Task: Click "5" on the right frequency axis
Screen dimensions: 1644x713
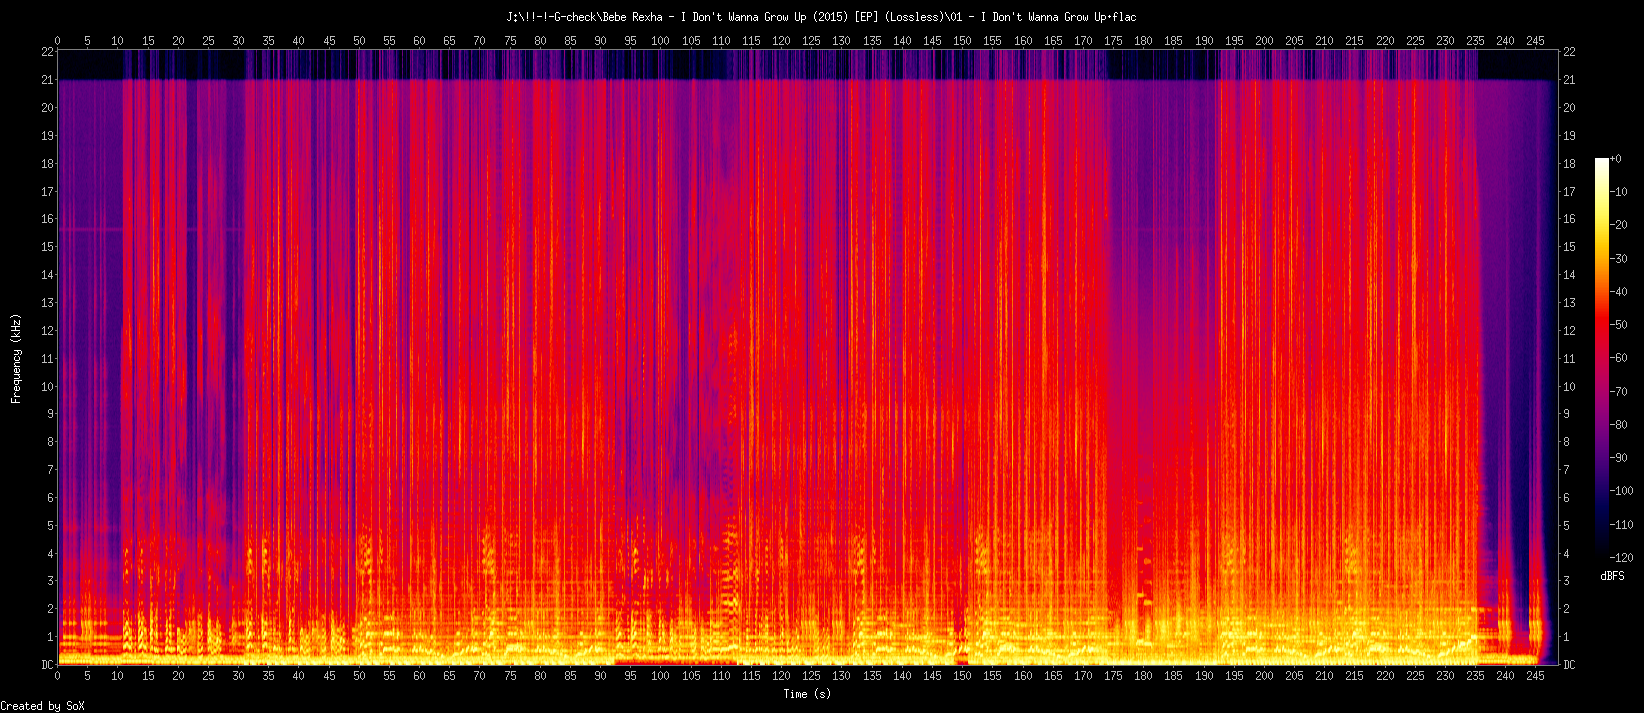Action: click(1566, 526)
